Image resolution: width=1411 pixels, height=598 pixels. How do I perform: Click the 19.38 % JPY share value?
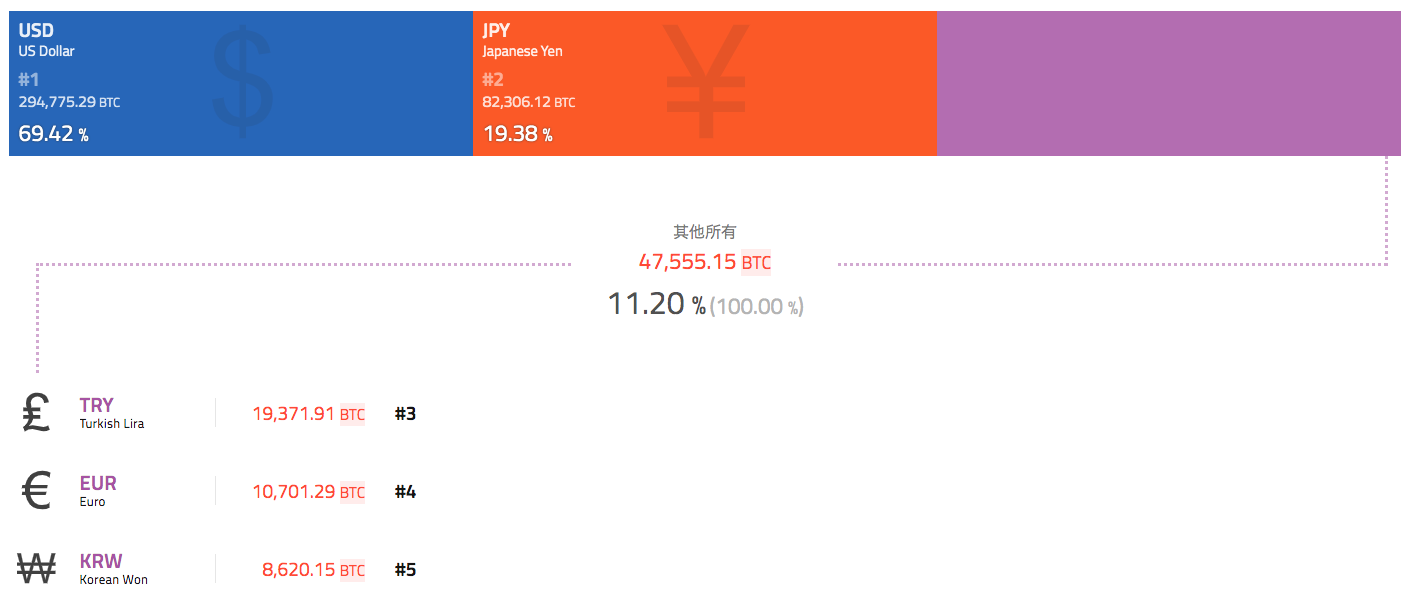coord(518,133)
